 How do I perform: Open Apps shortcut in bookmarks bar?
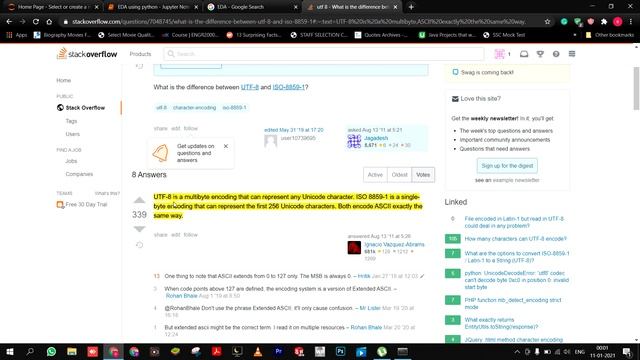(x=17, y=35)
